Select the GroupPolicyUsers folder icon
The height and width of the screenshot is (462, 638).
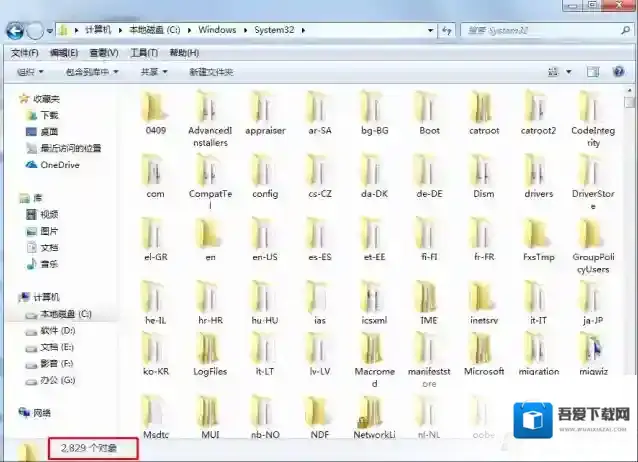(592, 233)
